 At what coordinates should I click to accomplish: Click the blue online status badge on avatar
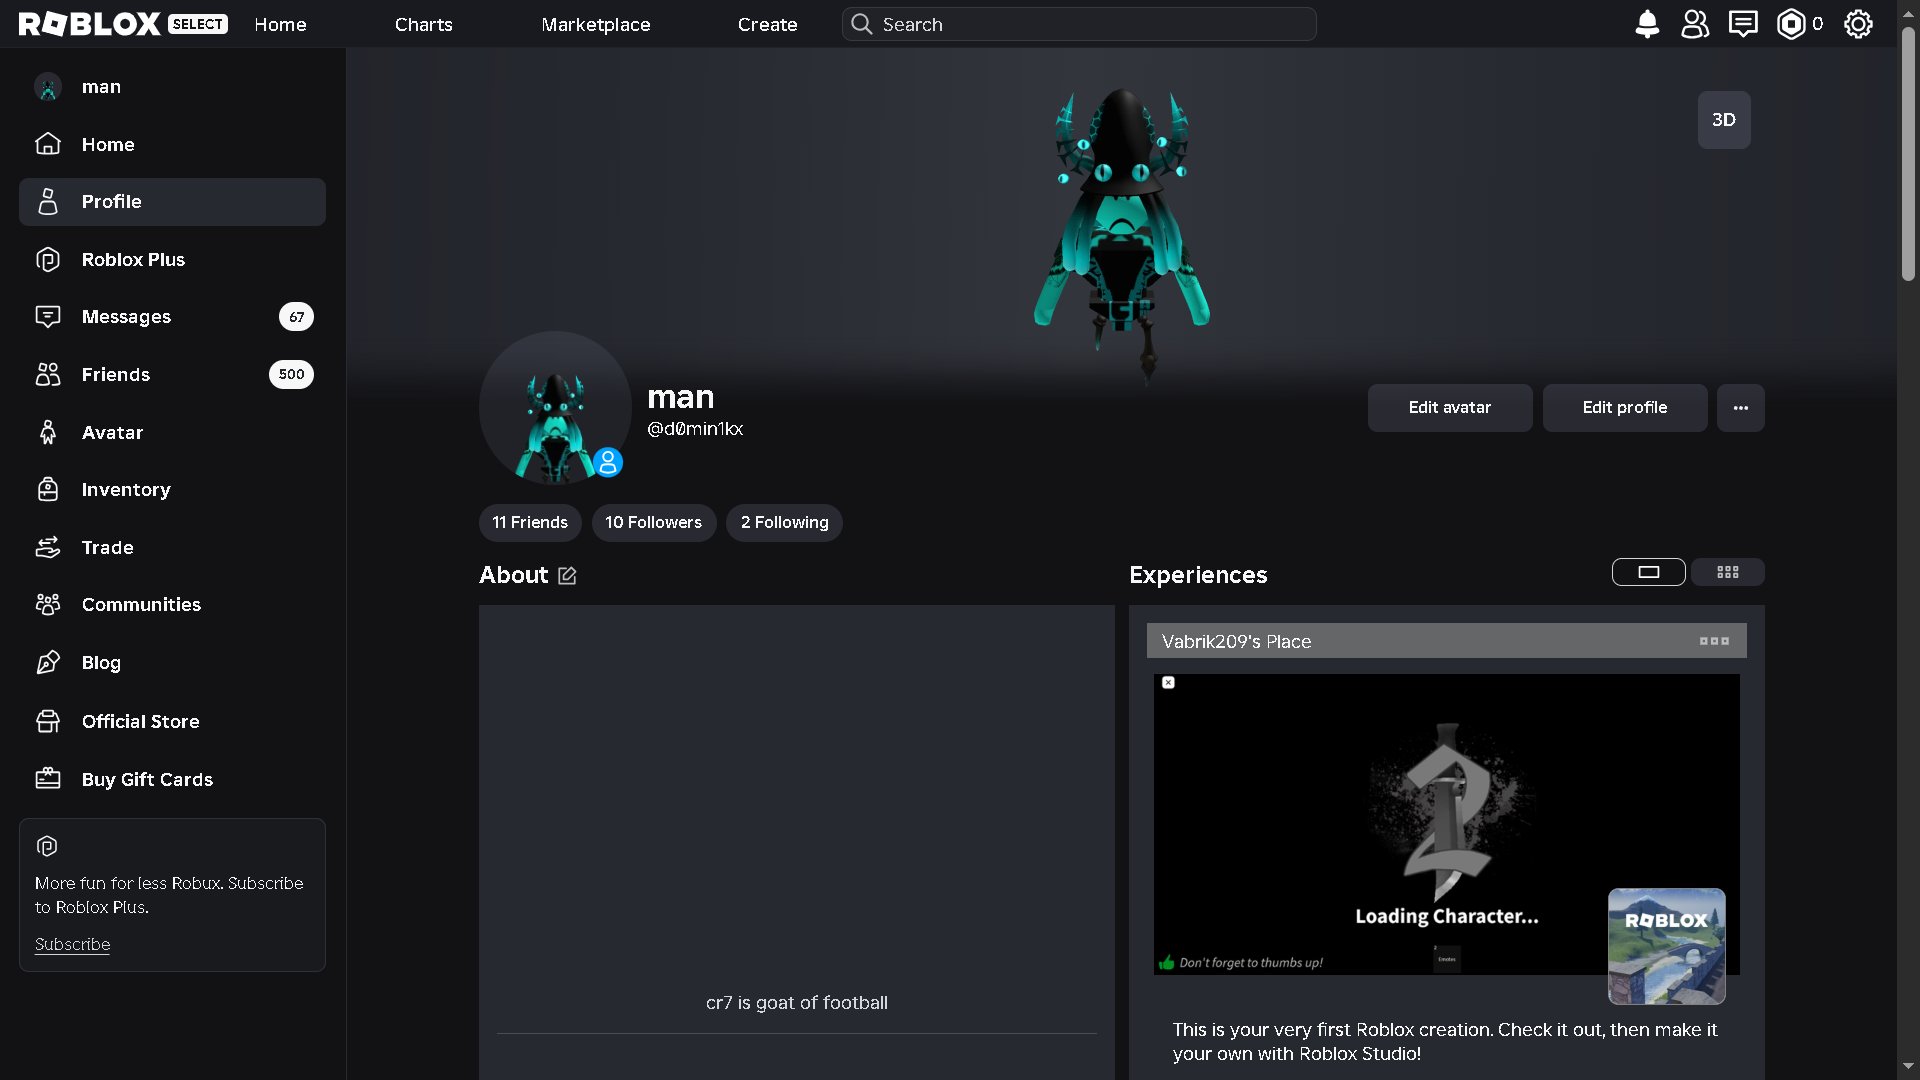tap(608, 462)
